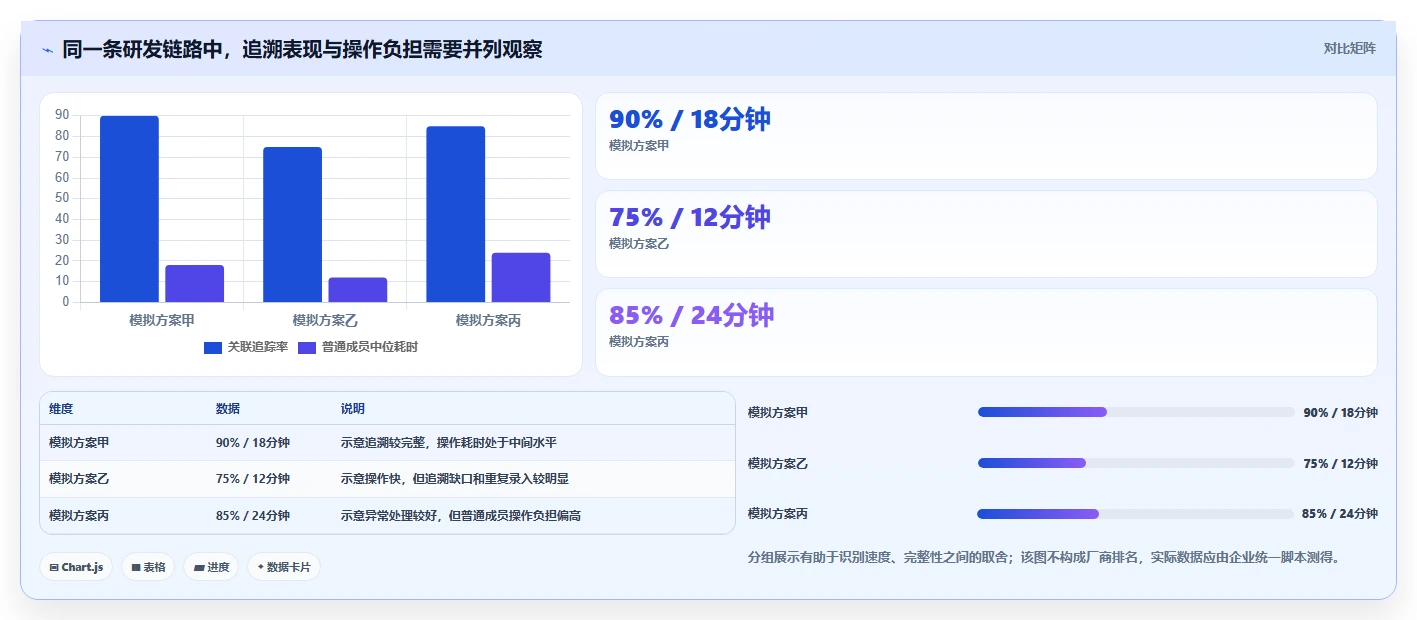Click the 90% / 18分钟 progress value
Screen dimensions: 1417x620
click(1340, 412)
